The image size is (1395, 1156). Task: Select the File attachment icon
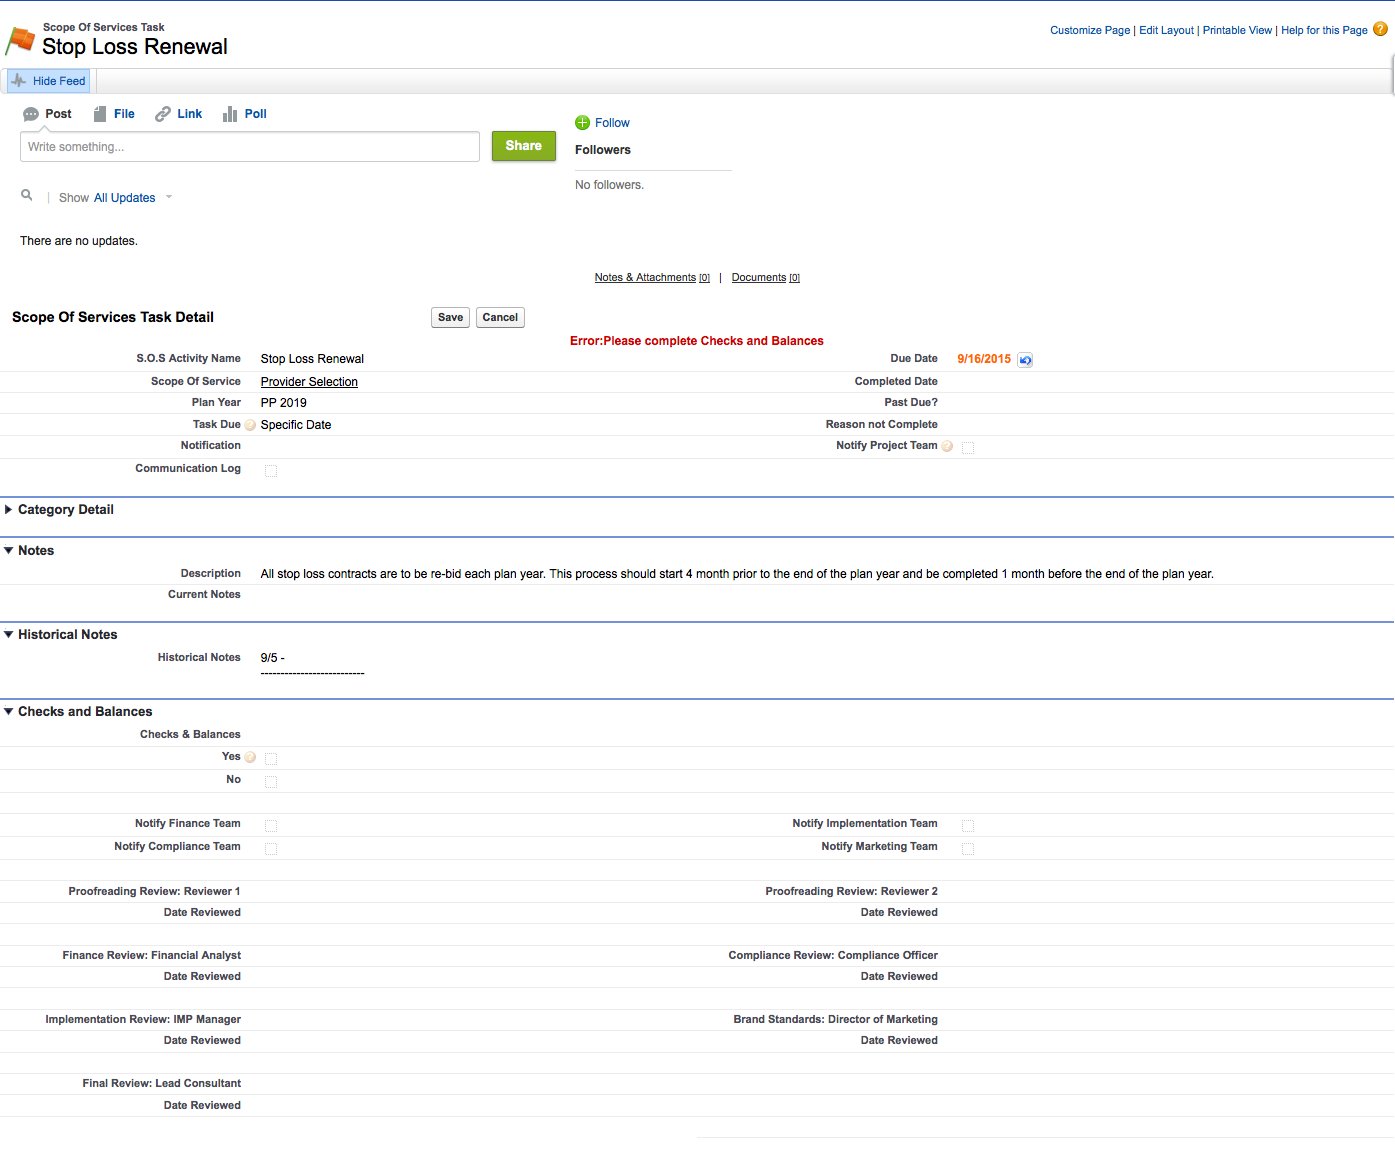click(x=100, y=114)
